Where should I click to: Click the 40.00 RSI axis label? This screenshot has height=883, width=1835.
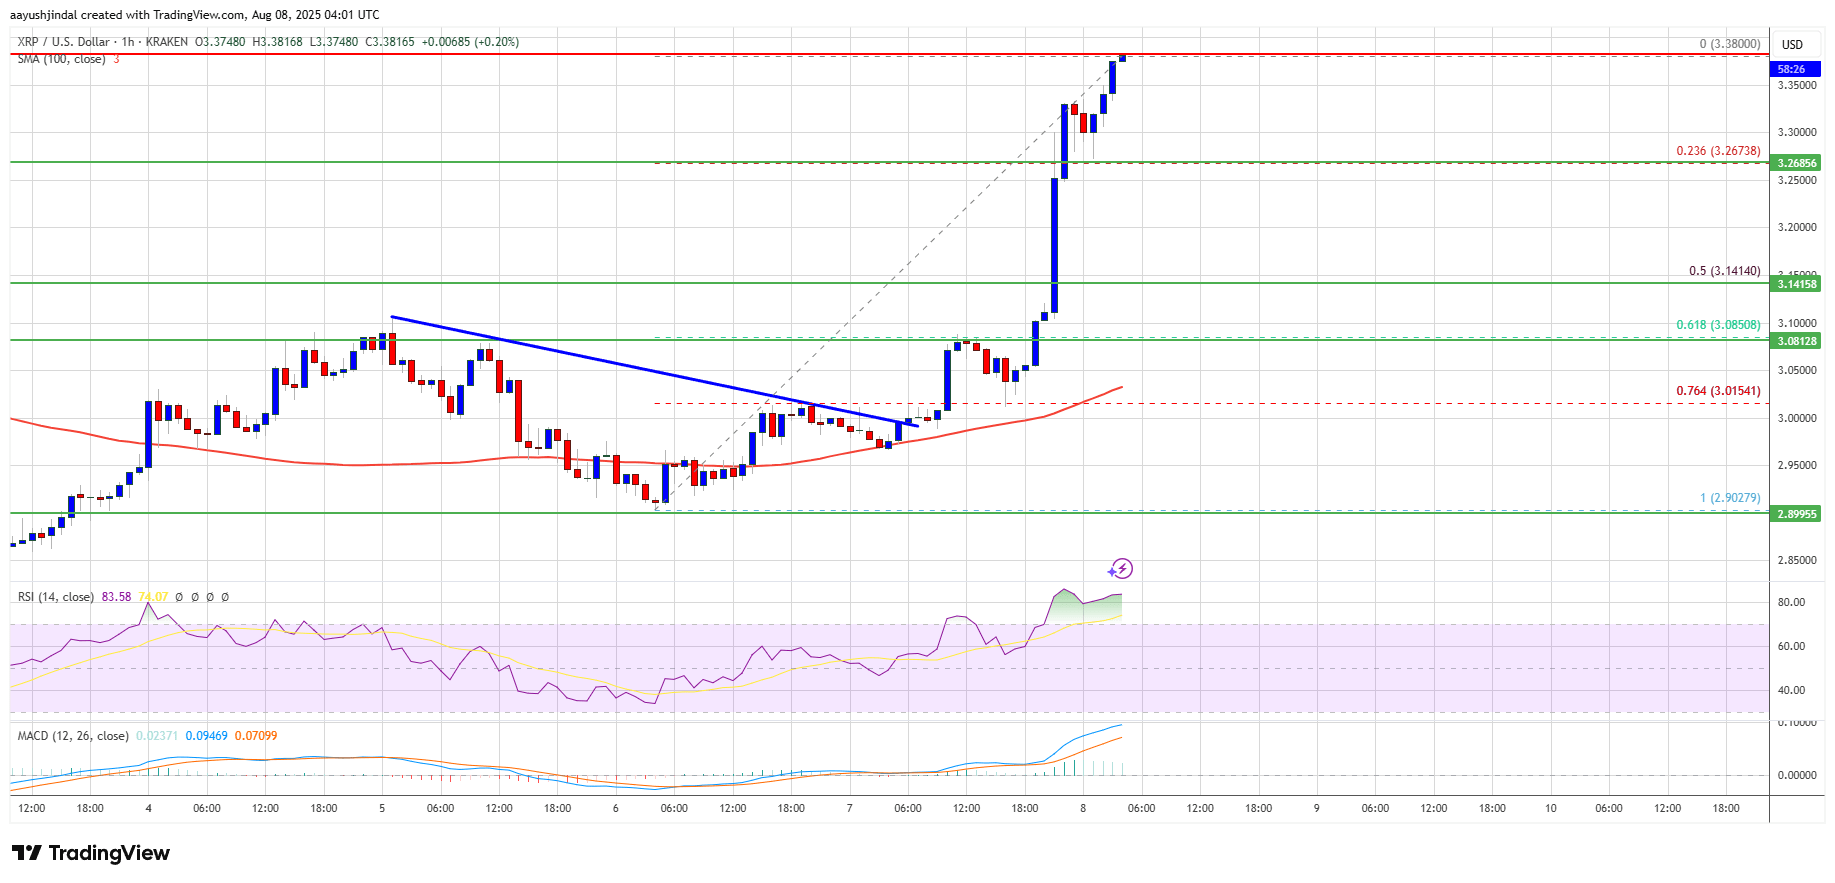(1791, 690)
